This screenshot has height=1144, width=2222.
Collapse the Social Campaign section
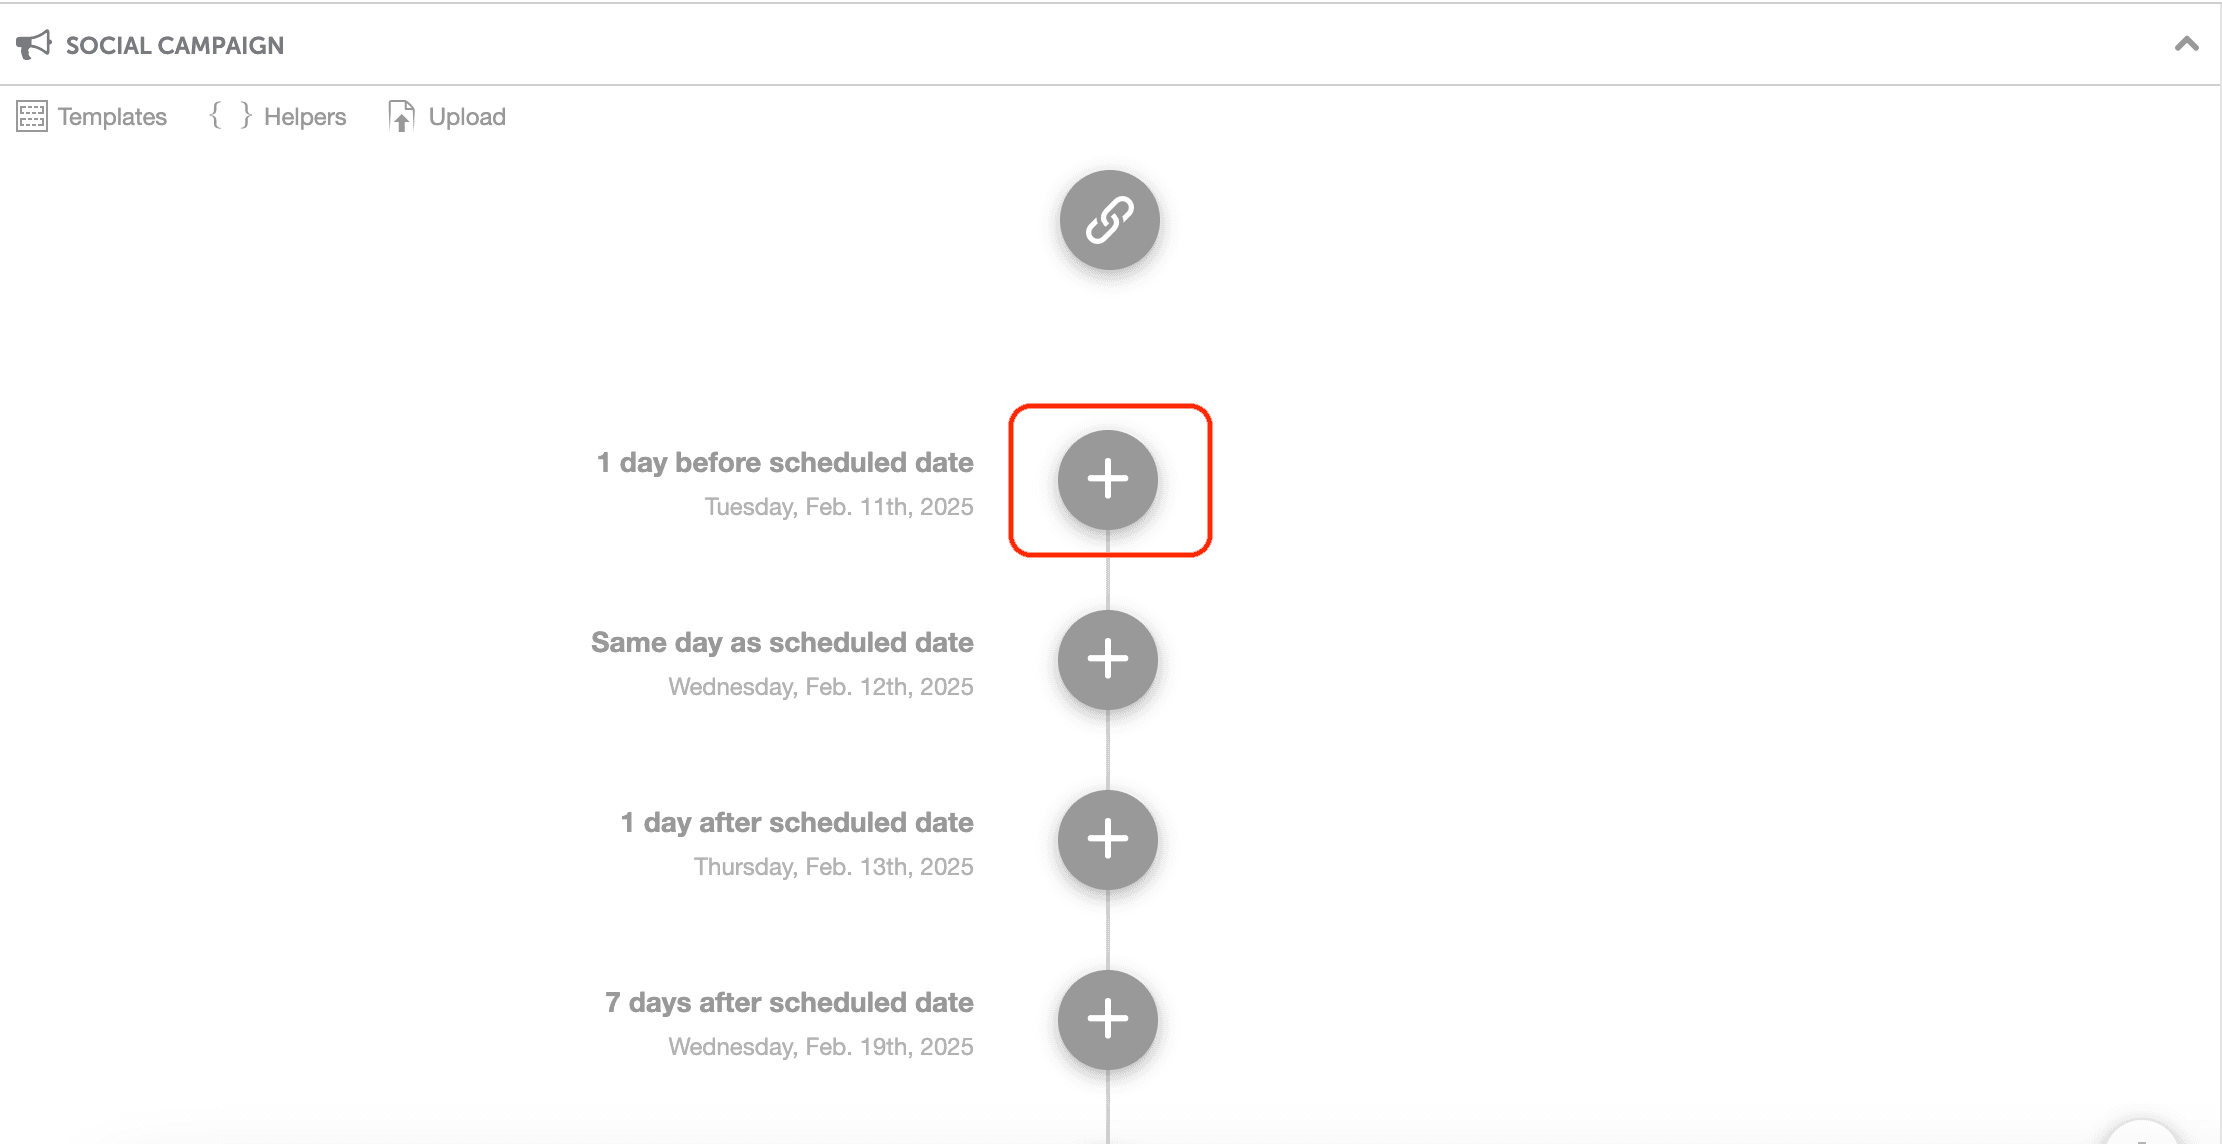(2186, 44)
